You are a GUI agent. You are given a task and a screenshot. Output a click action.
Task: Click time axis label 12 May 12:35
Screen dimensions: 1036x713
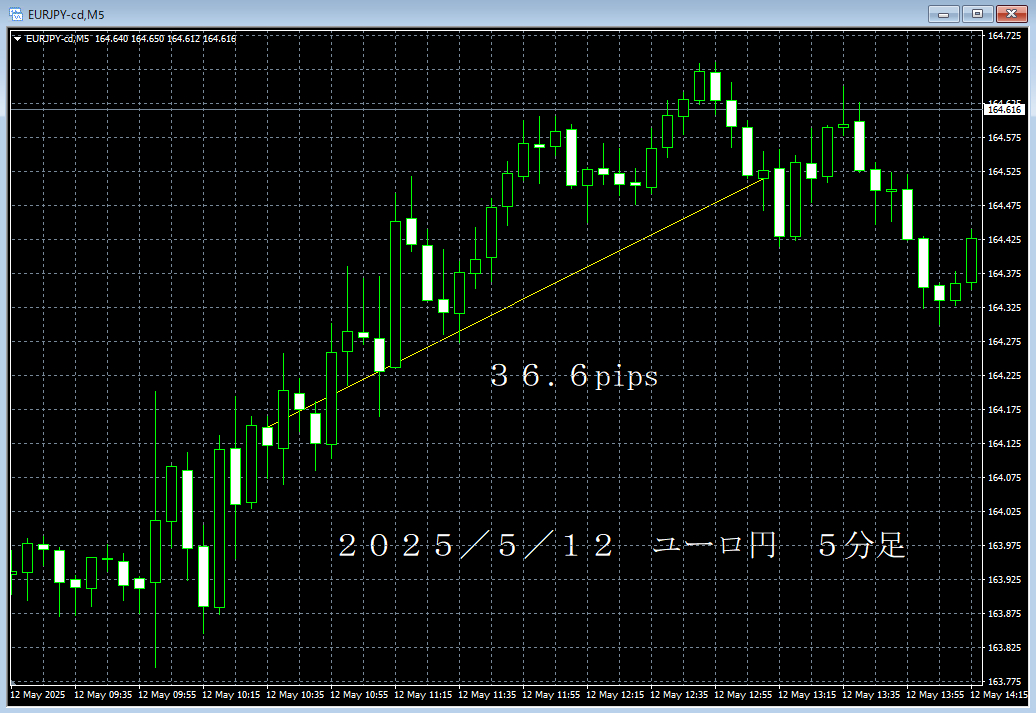pyautogui.click(x=679, y=694)
